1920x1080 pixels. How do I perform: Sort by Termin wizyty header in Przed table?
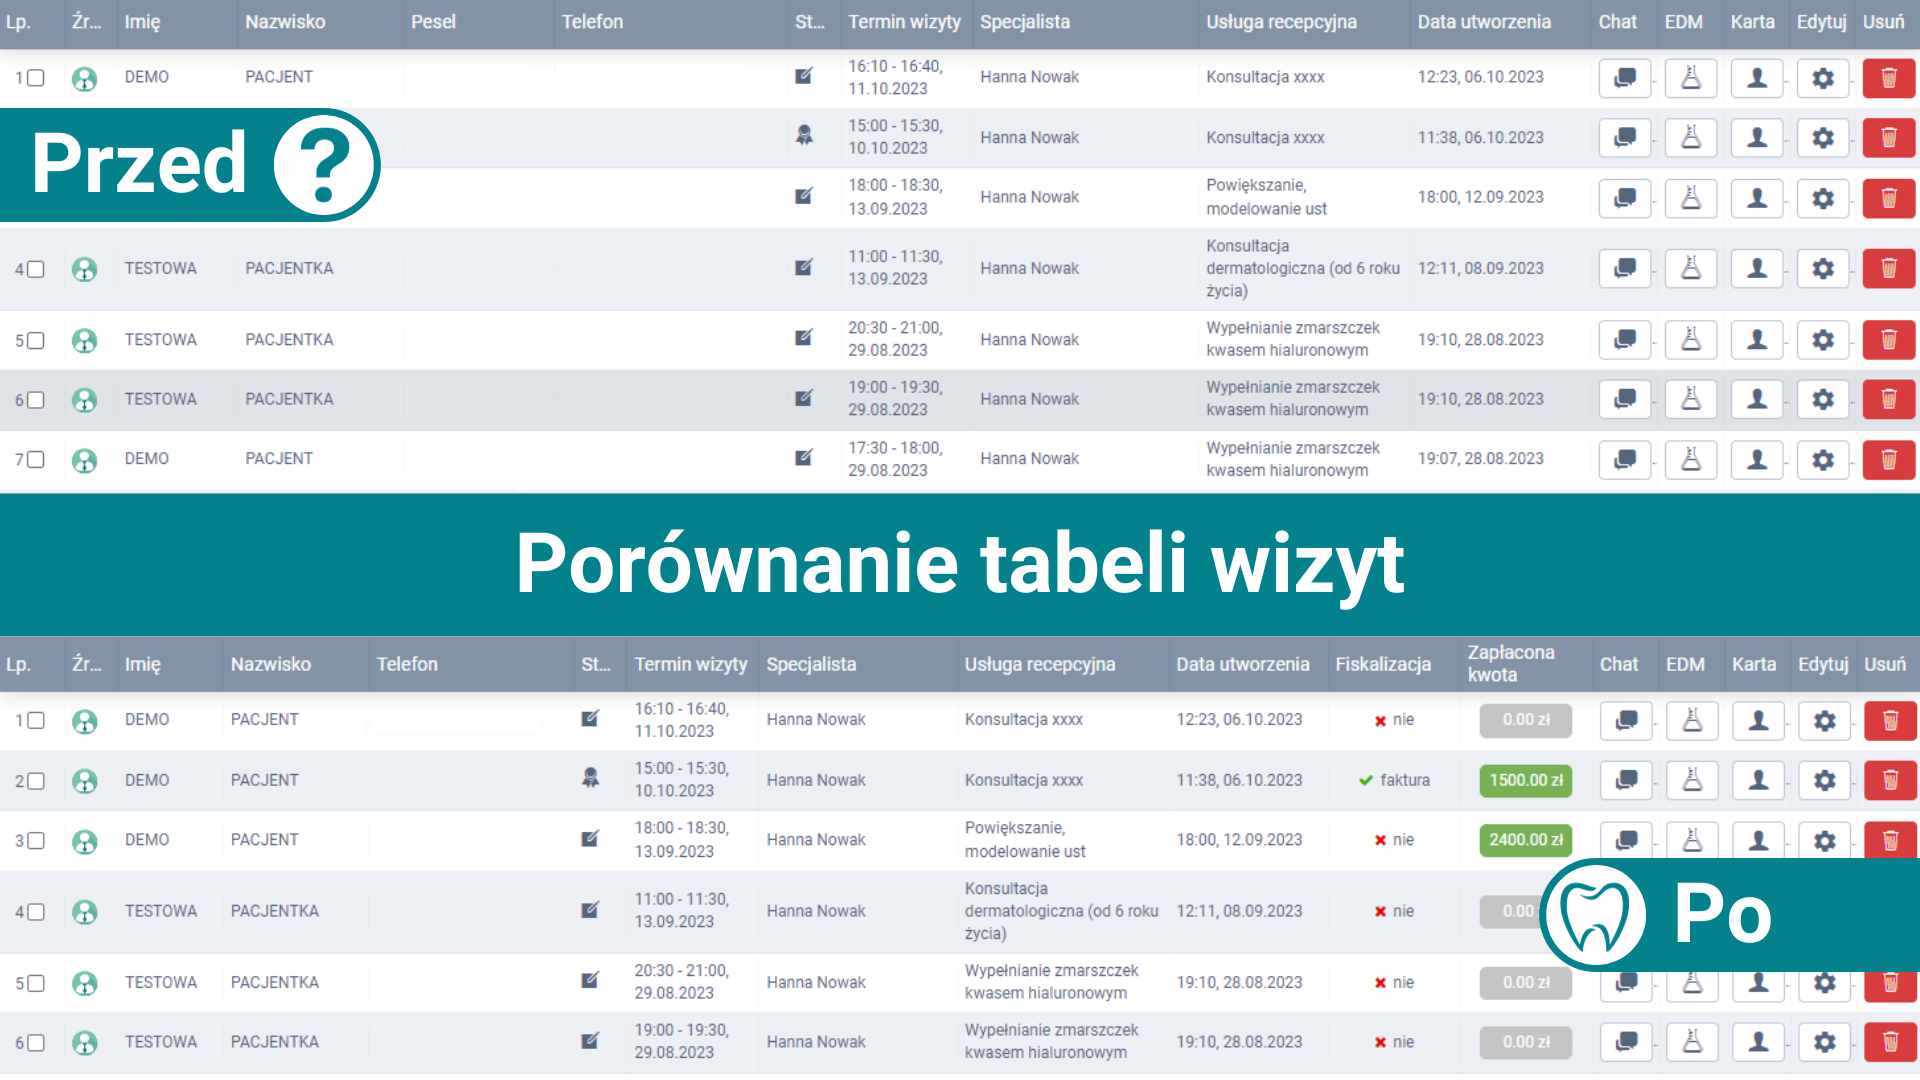point(904,22)
